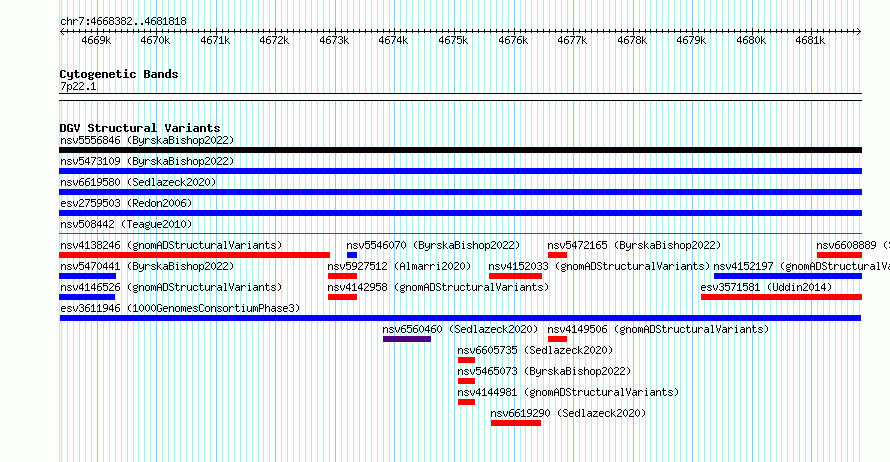Select the blue nsv4152197 variant bar

(x=788, y=276)
